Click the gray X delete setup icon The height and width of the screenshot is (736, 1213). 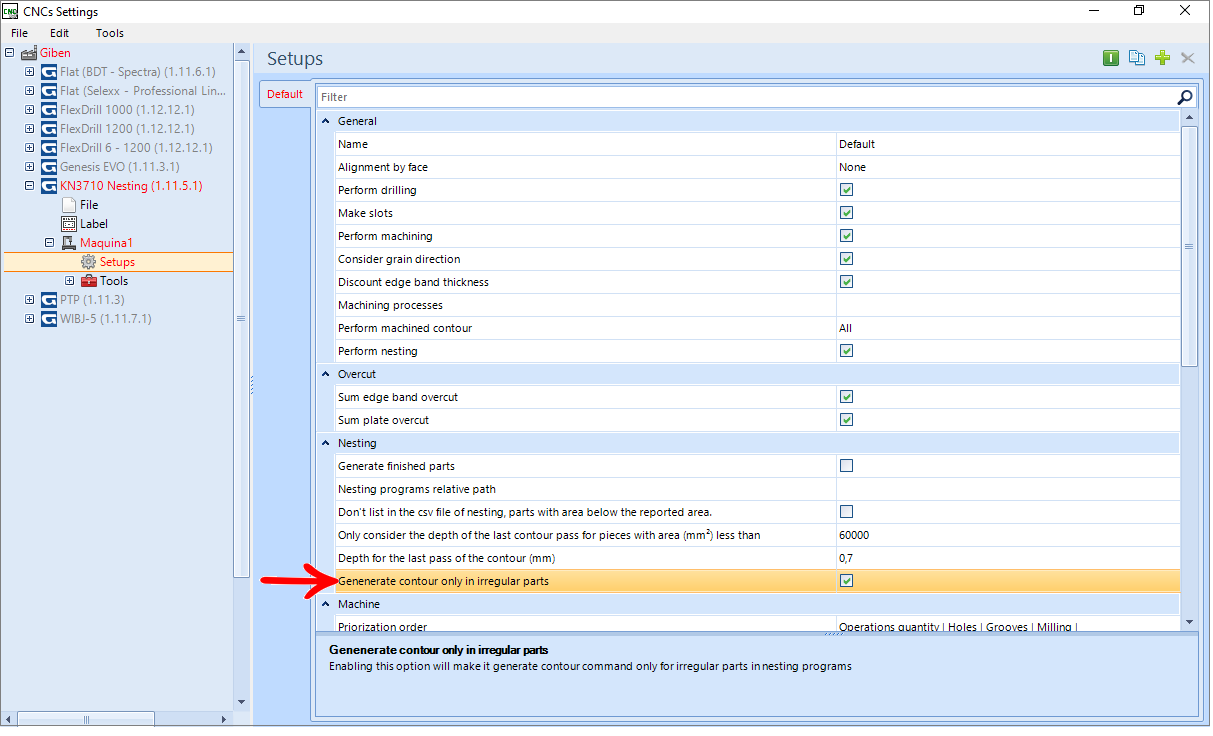tap(1188, 58)
